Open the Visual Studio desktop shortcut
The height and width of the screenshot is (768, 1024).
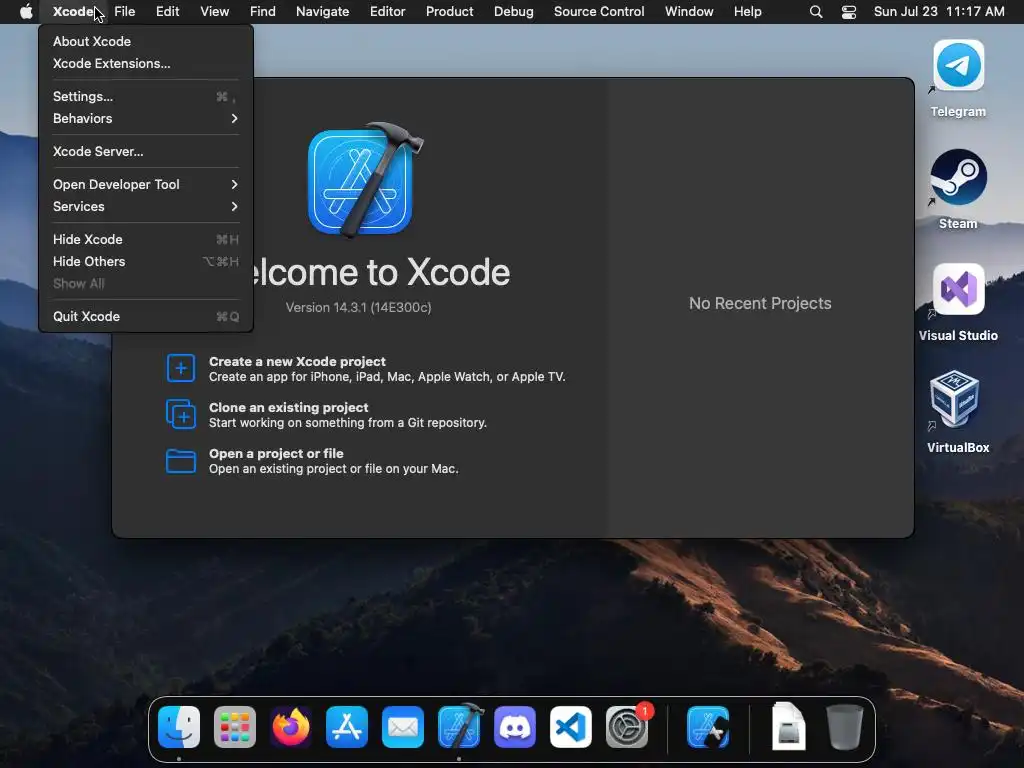click(958, 289)
